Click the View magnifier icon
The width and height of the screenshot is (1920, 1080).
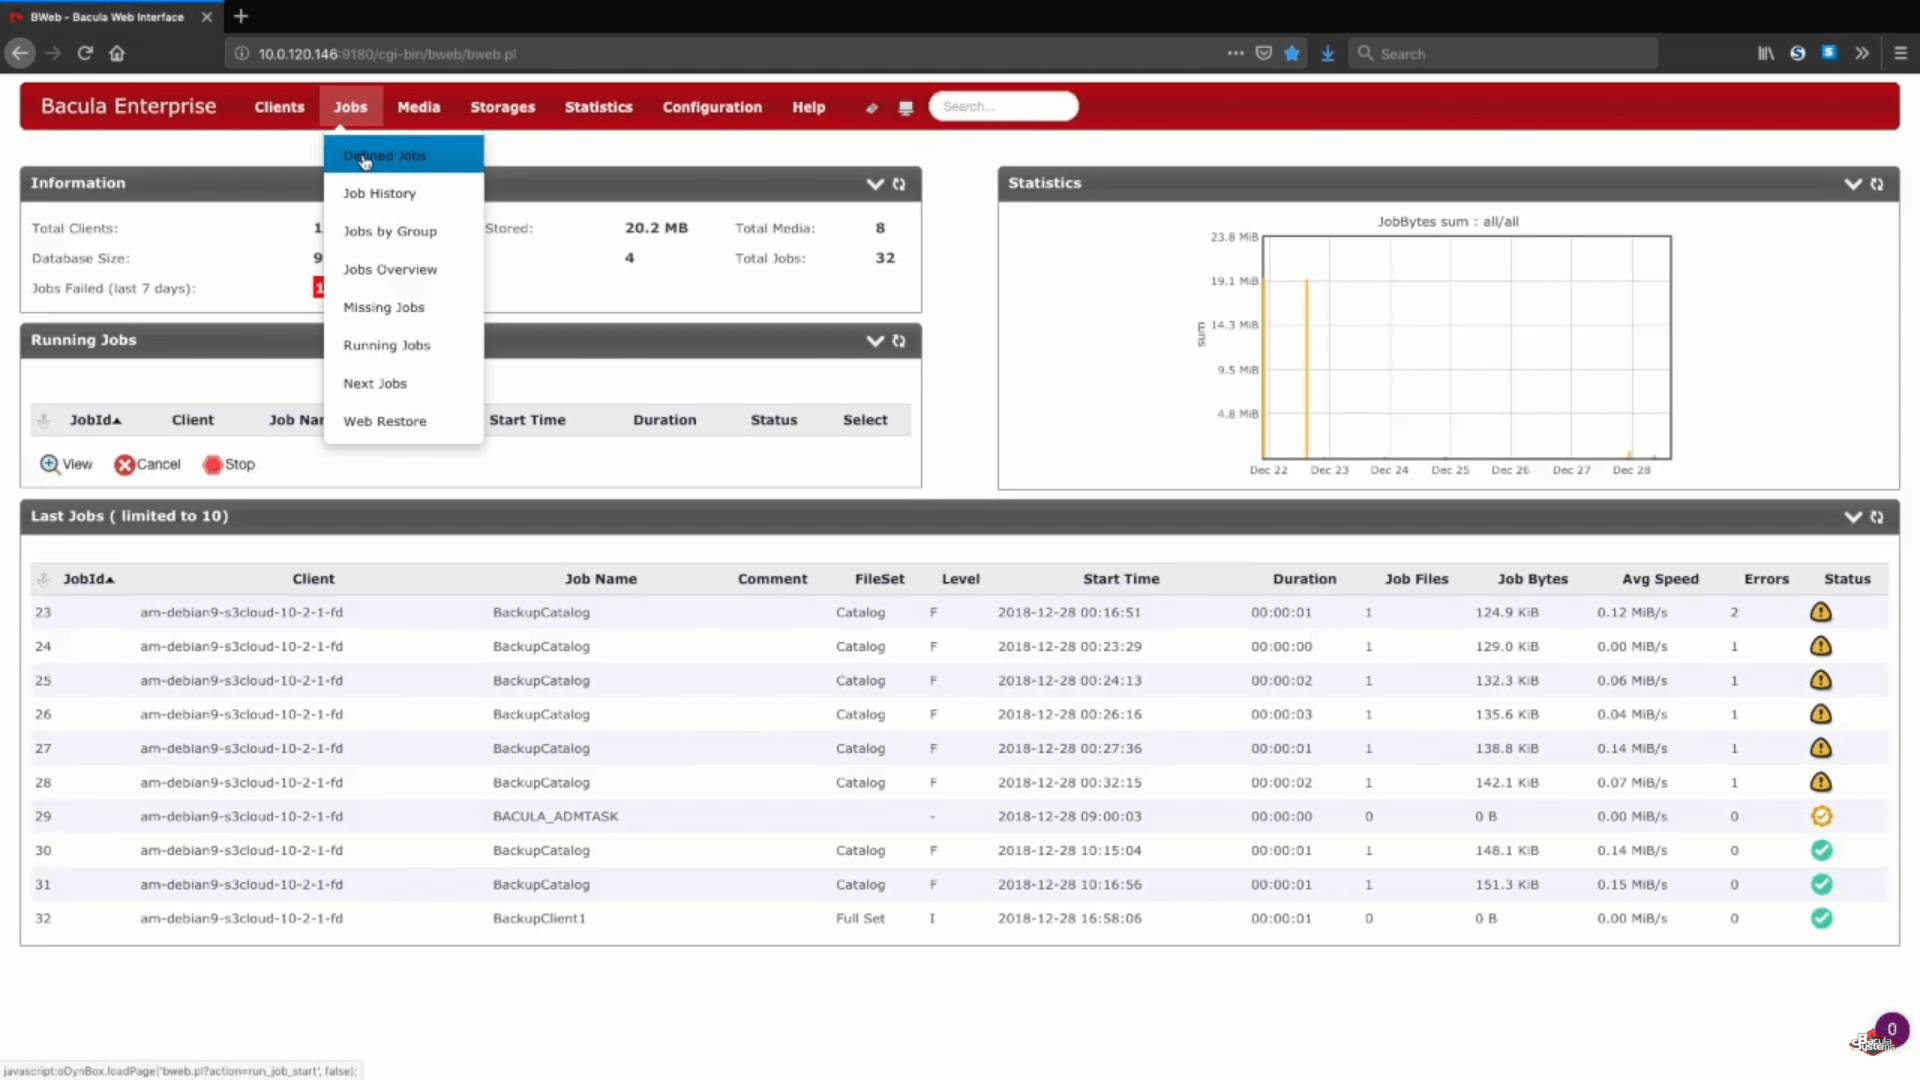click(x=49, y=464)
